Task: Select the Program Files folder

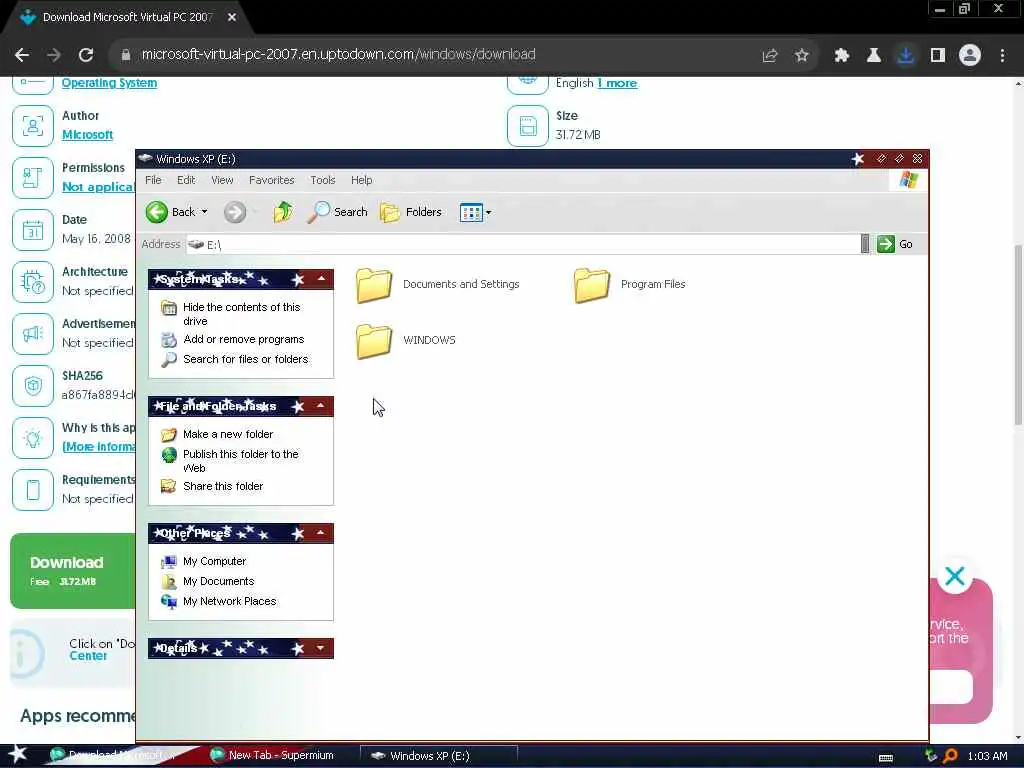Action: pos(630,285)
